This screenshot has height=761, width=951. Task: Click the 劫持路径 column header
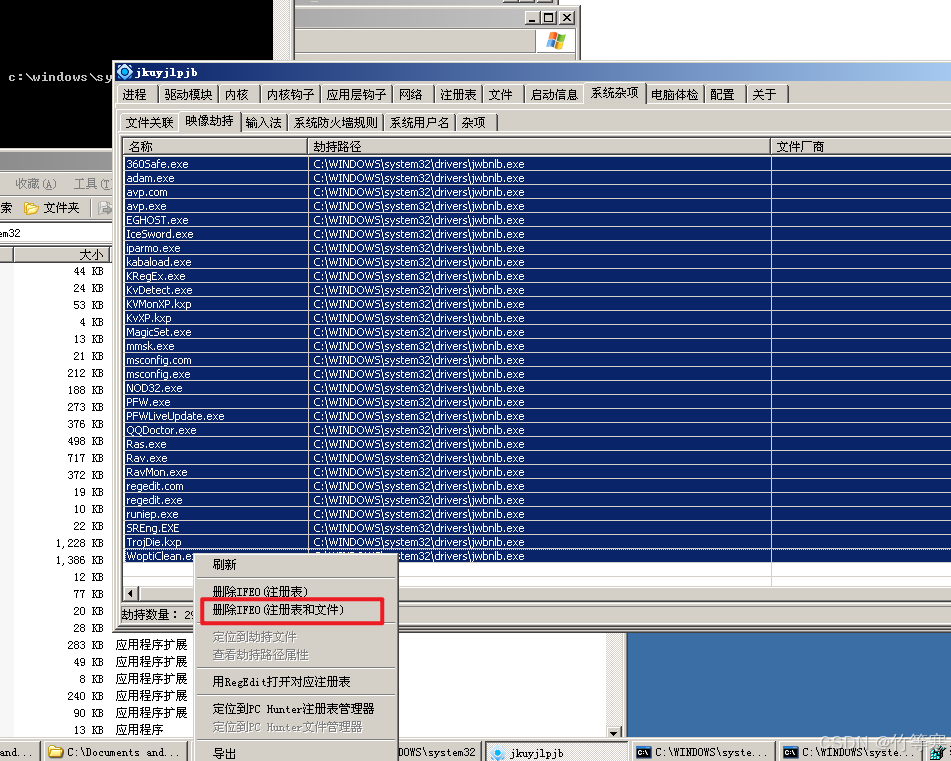coord(538,147)
